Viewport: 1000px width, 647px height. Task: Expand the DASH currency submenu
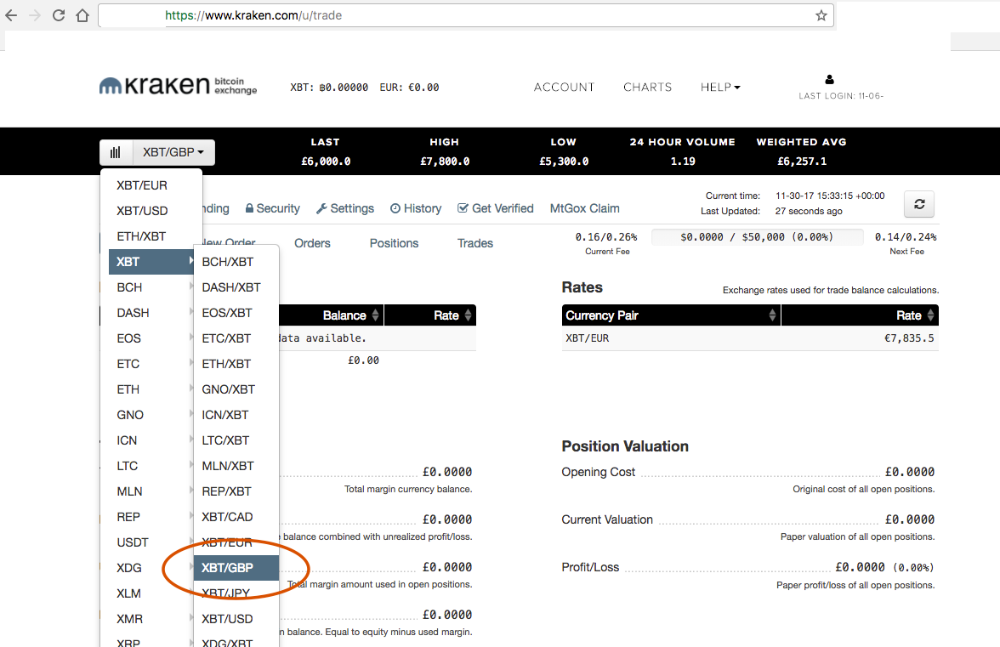click(151, 313)
